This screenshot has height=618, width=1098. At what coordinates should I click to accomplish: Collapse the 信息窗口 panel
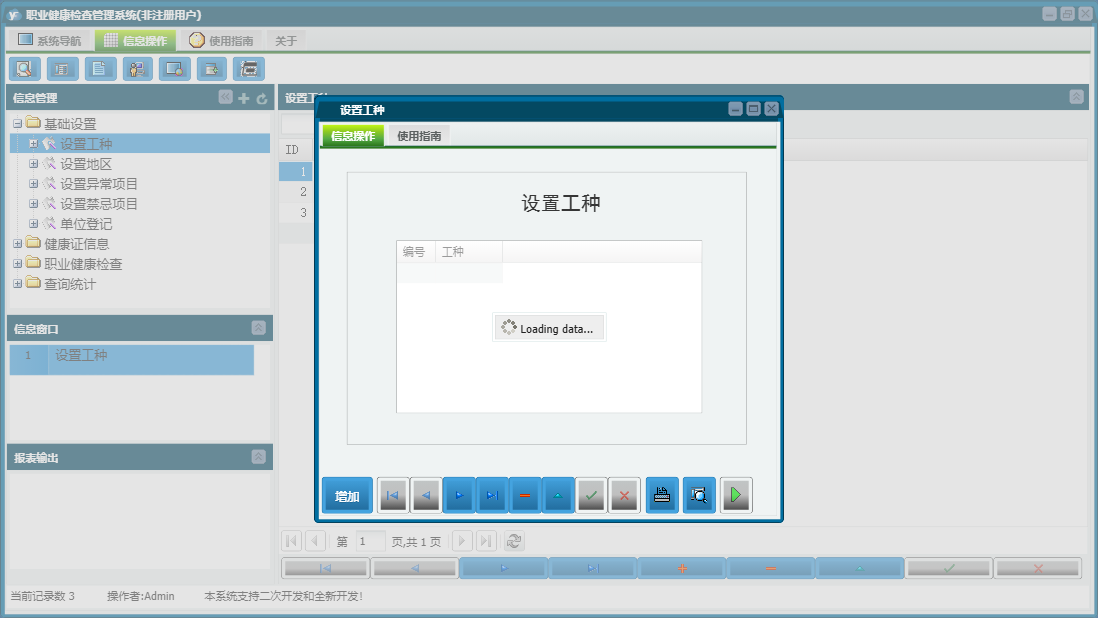pyautogui.click(x=258, y=328)
